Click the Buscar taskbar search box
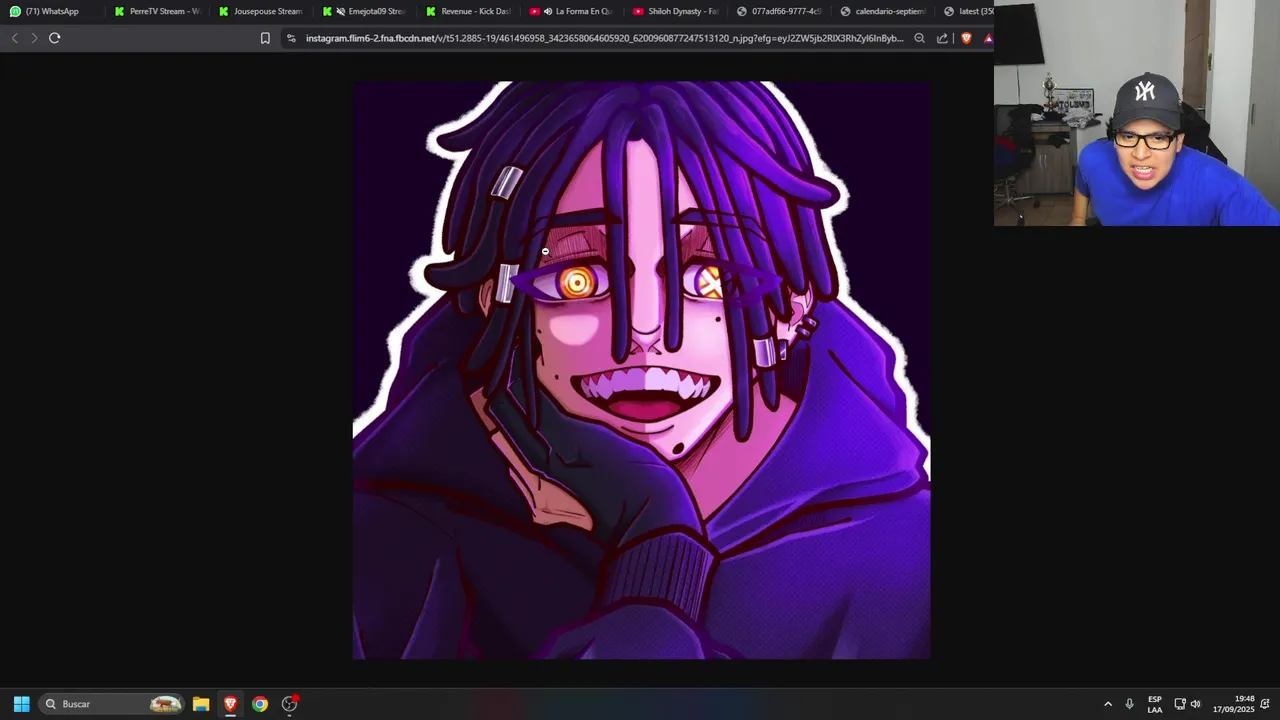The image size is (1280, 720). 112,704
